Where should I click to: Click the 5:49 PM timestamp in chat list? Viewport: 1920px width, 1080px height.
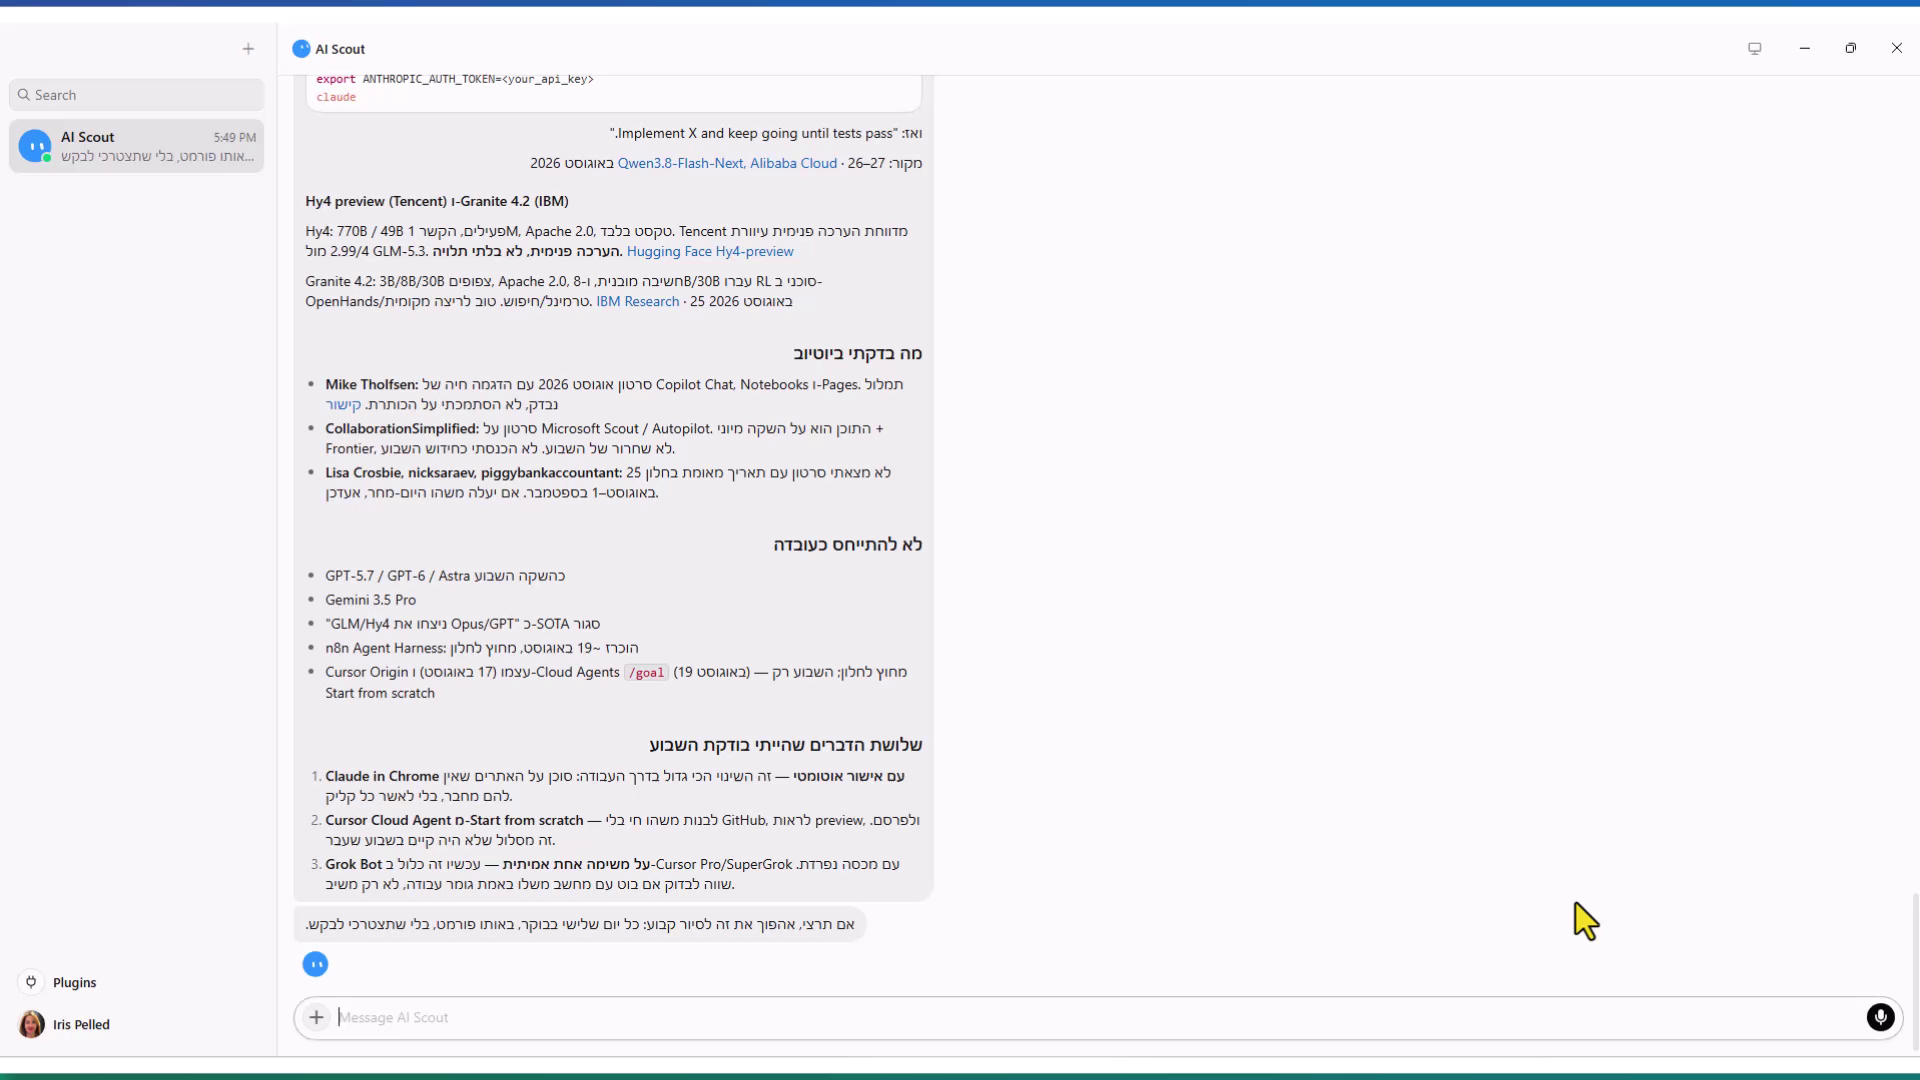click(x=234, y=137)
